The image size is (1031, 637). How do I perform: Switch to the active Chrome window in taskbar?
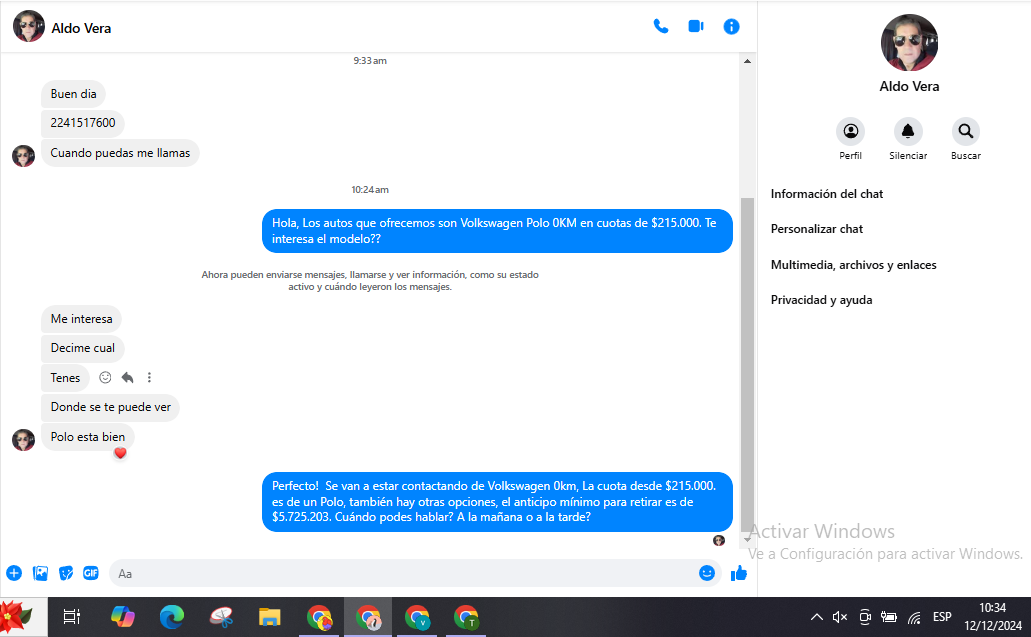coord(368,617)
